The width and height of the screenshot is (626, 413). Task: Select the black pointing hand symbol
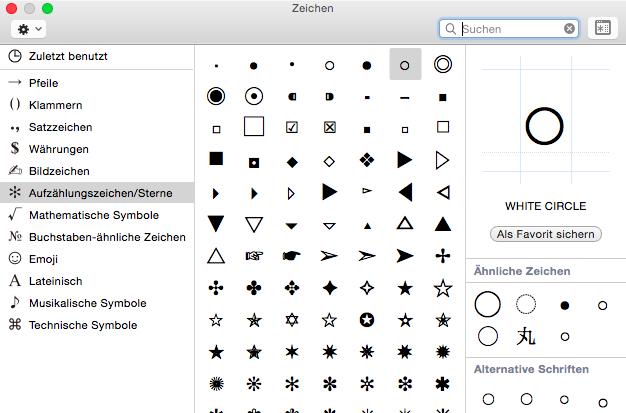[x=291, y=256]
